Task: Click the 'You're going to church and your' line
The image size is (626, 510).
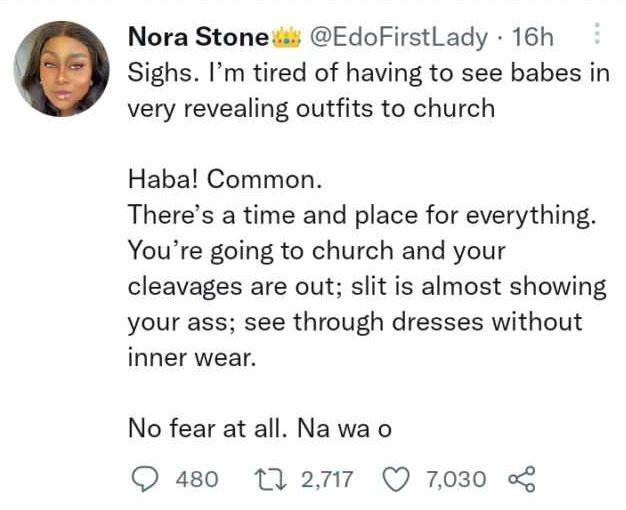Action: coord(317,251)
